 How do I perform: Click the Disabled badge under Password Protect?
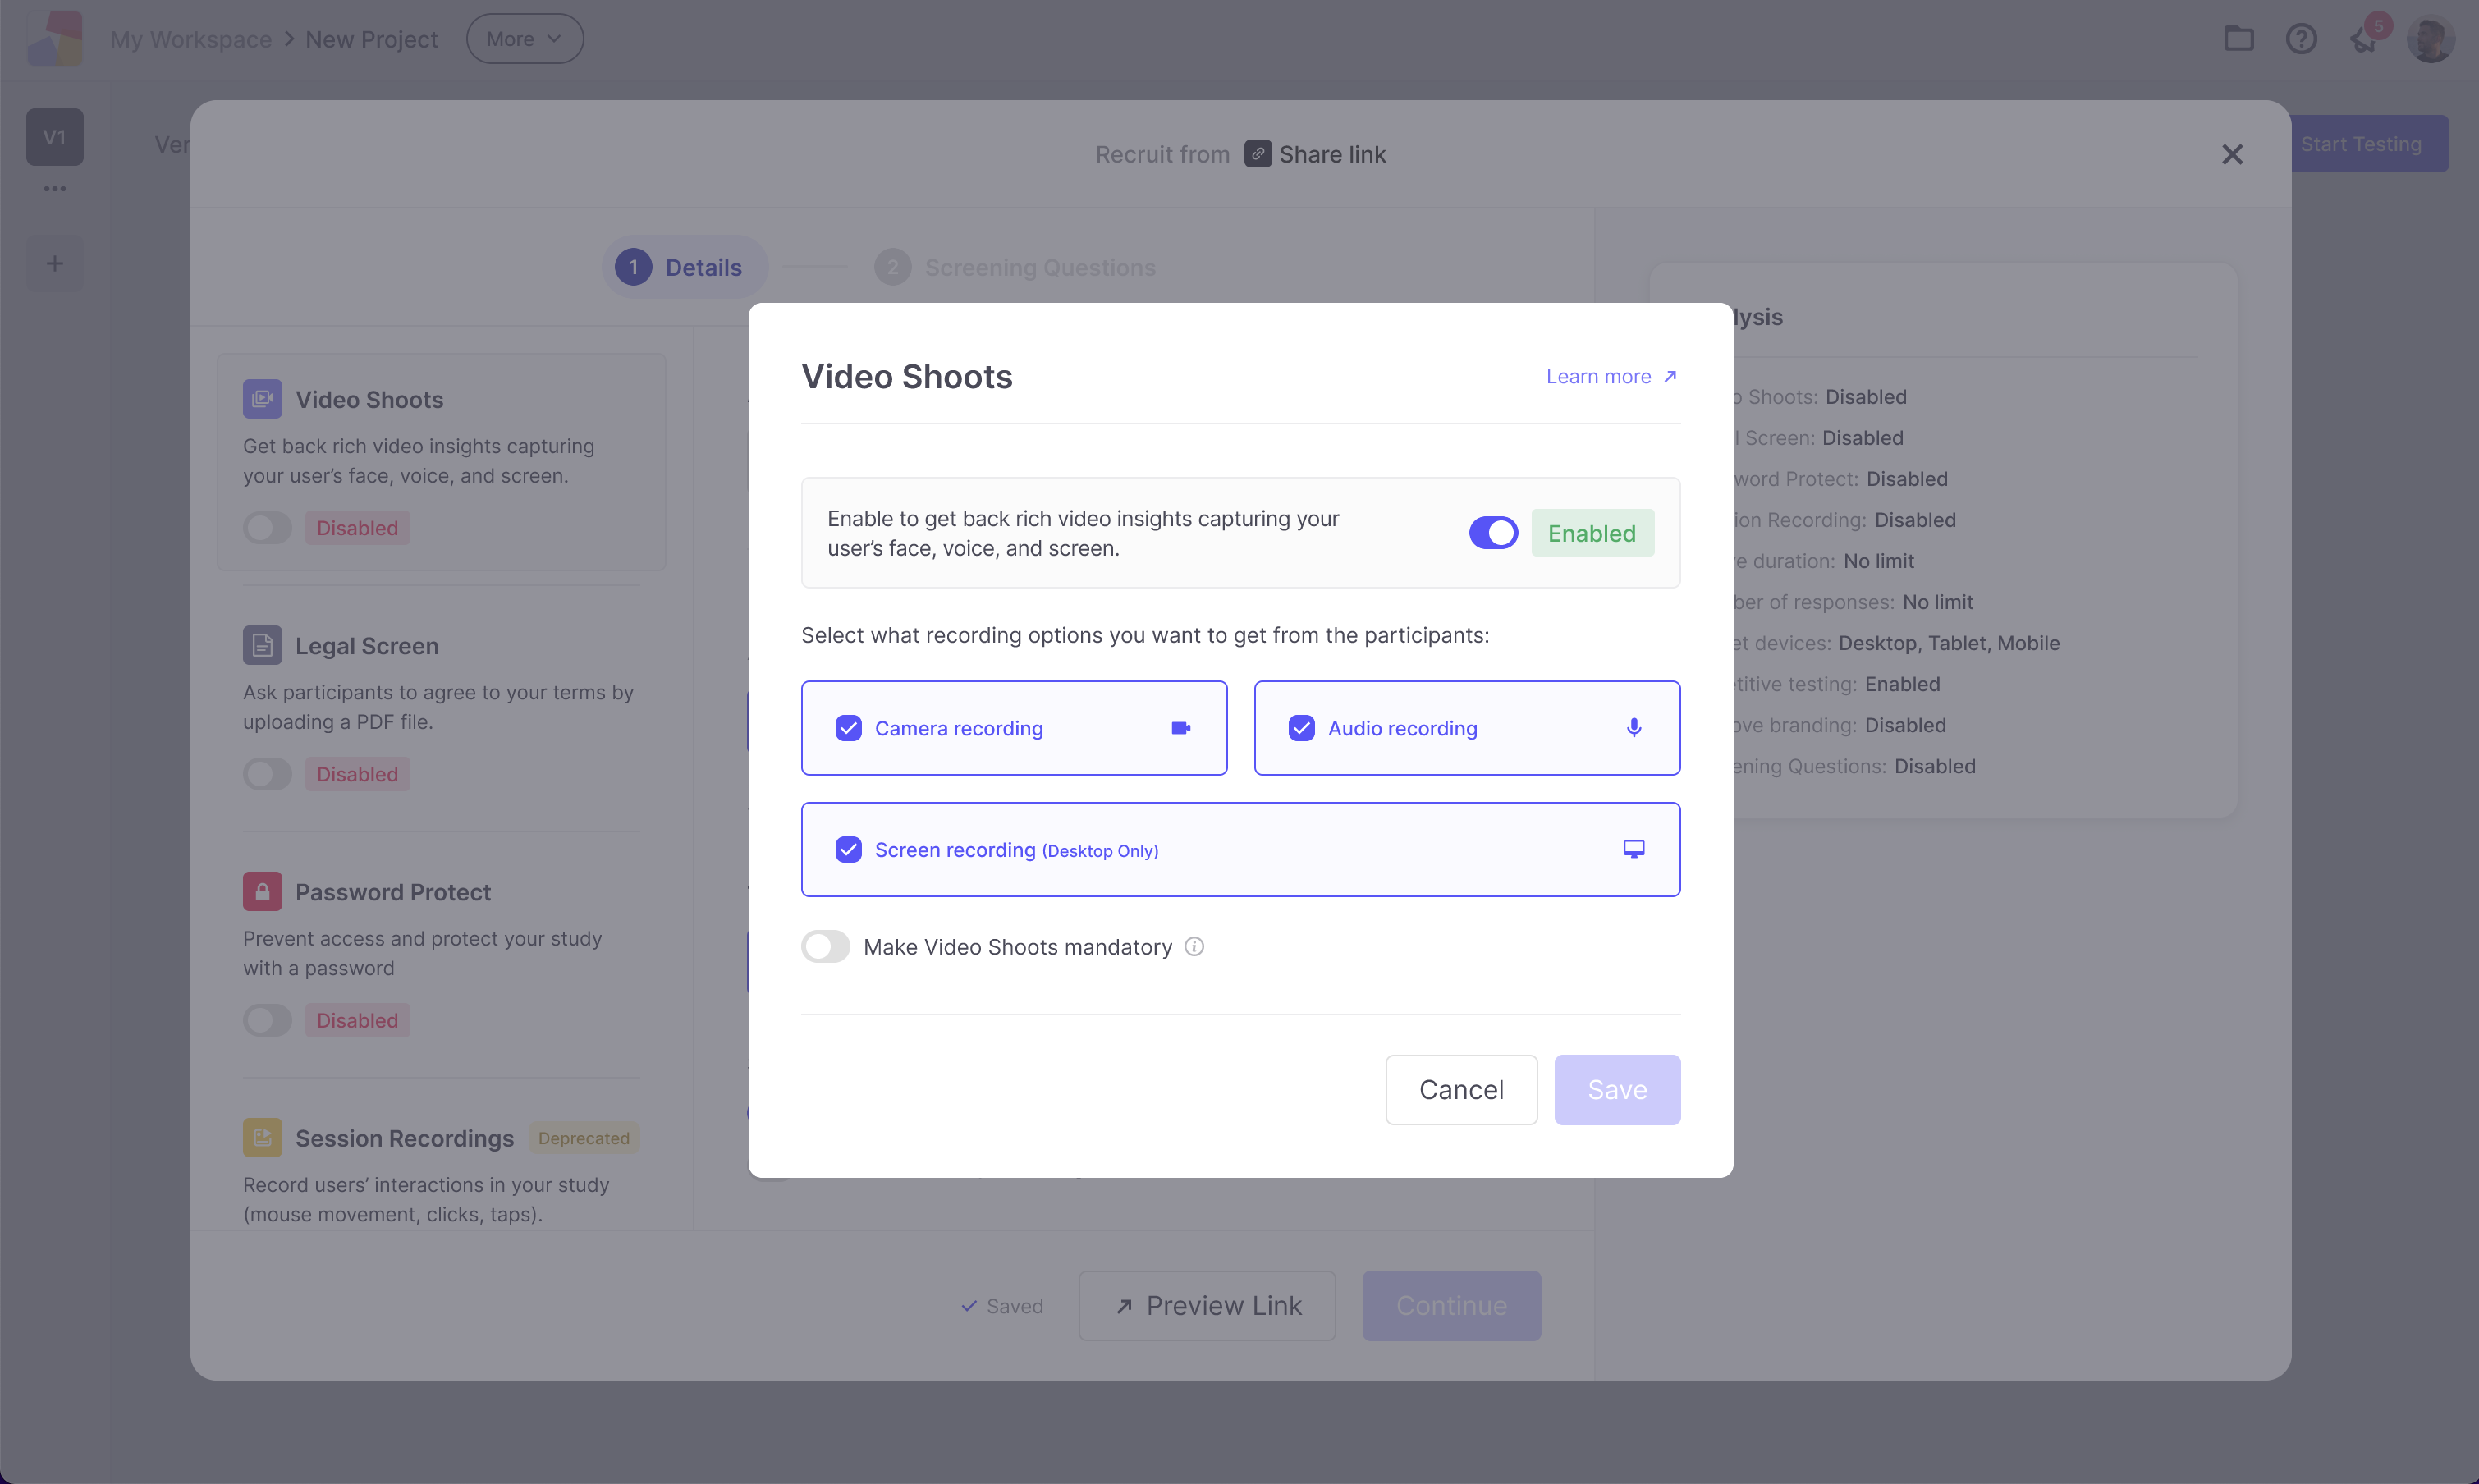[357, 1020]
